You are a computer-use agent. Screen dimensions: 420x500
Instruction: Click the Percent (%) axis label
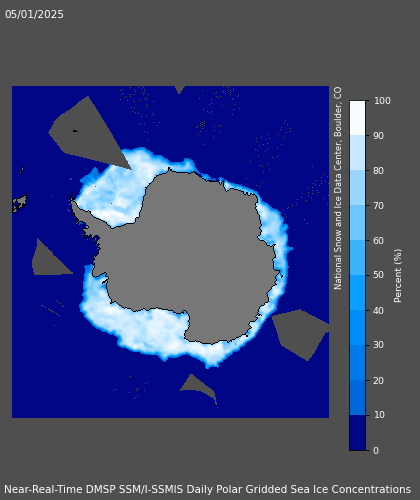(398, 276)
